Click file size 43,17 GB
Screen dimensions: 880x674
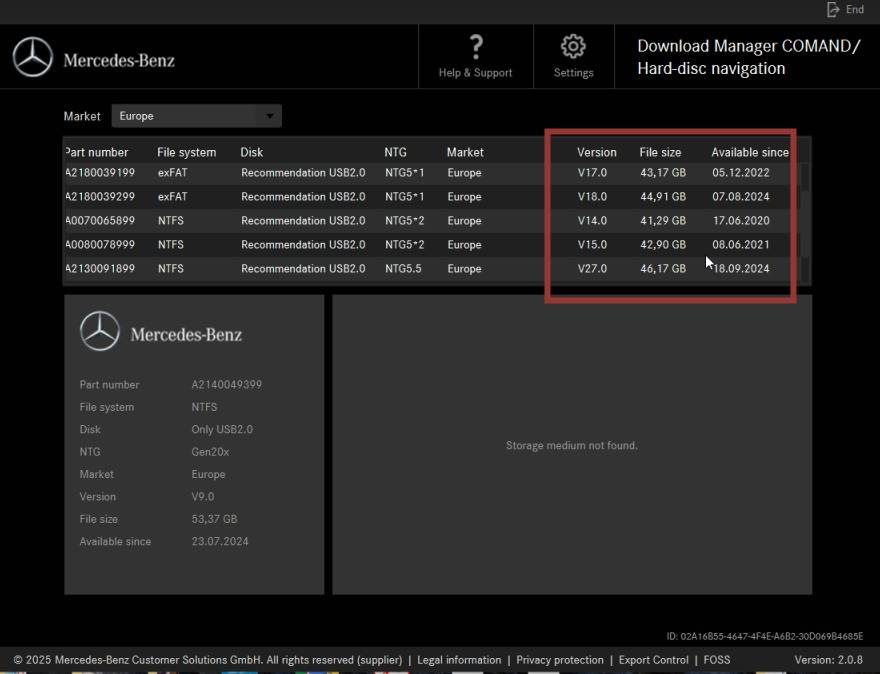pos(663,173)
